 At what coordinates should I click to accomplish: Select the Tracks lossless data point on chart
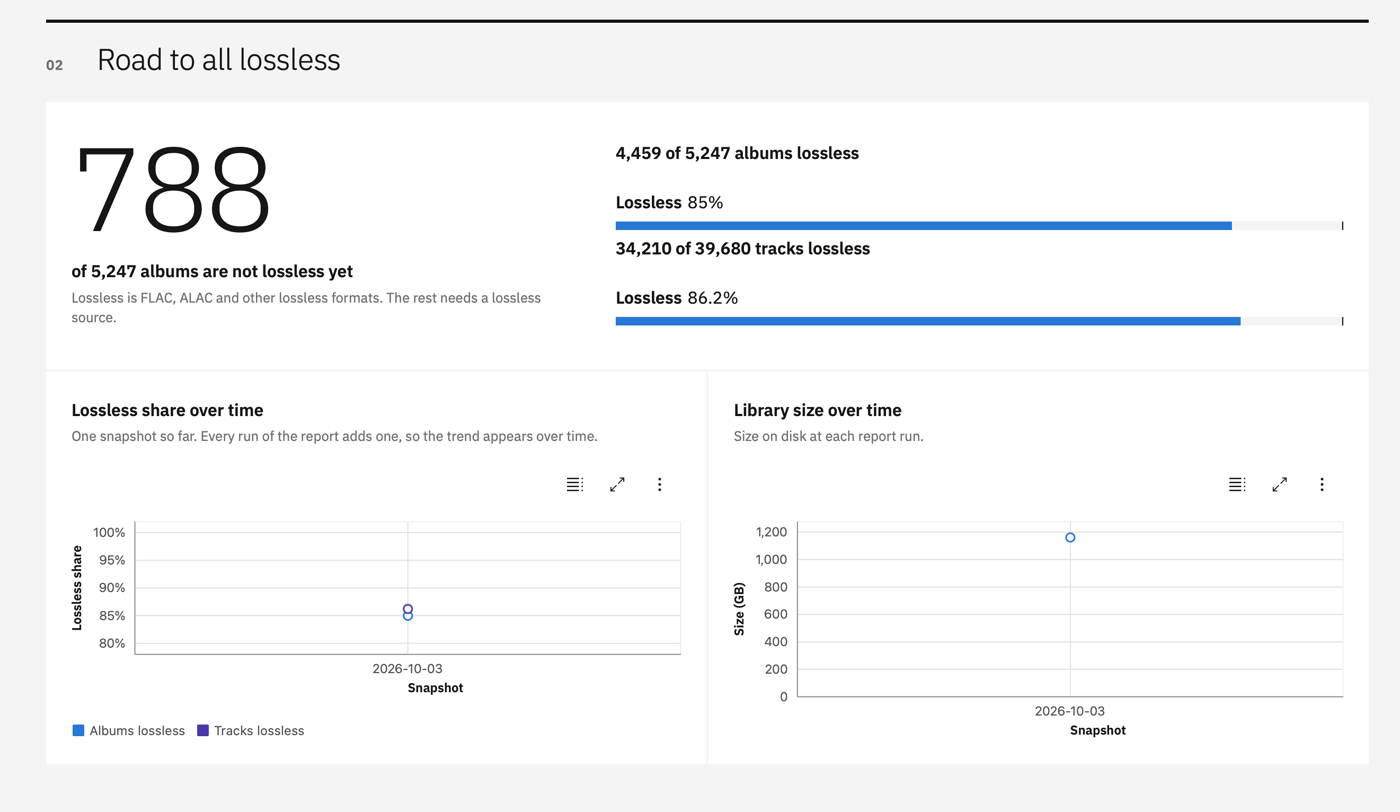(x=408, y=609)
